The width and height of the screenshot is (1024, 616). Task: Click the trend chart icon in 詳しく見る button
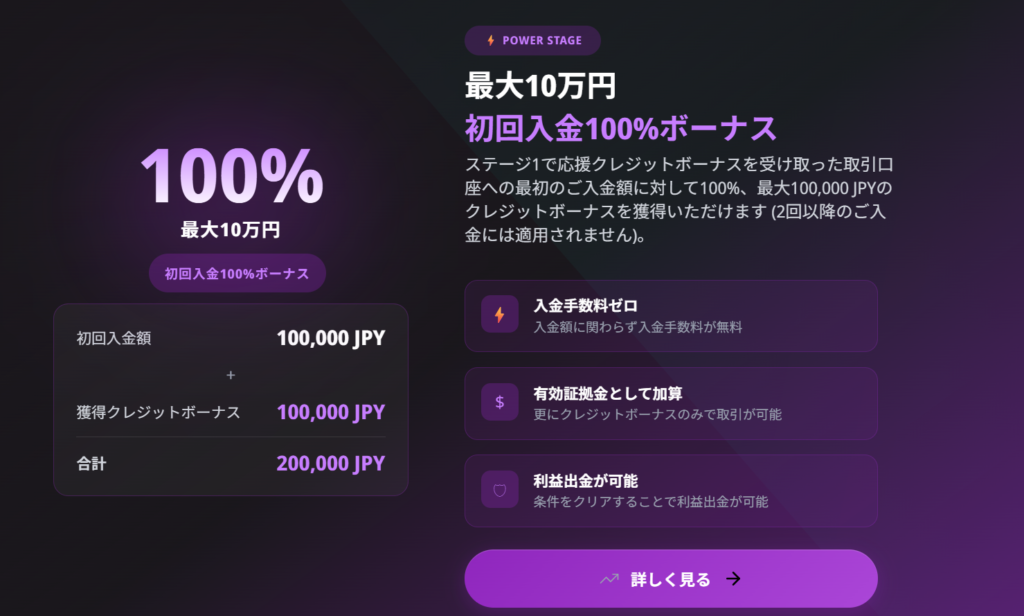609,579
